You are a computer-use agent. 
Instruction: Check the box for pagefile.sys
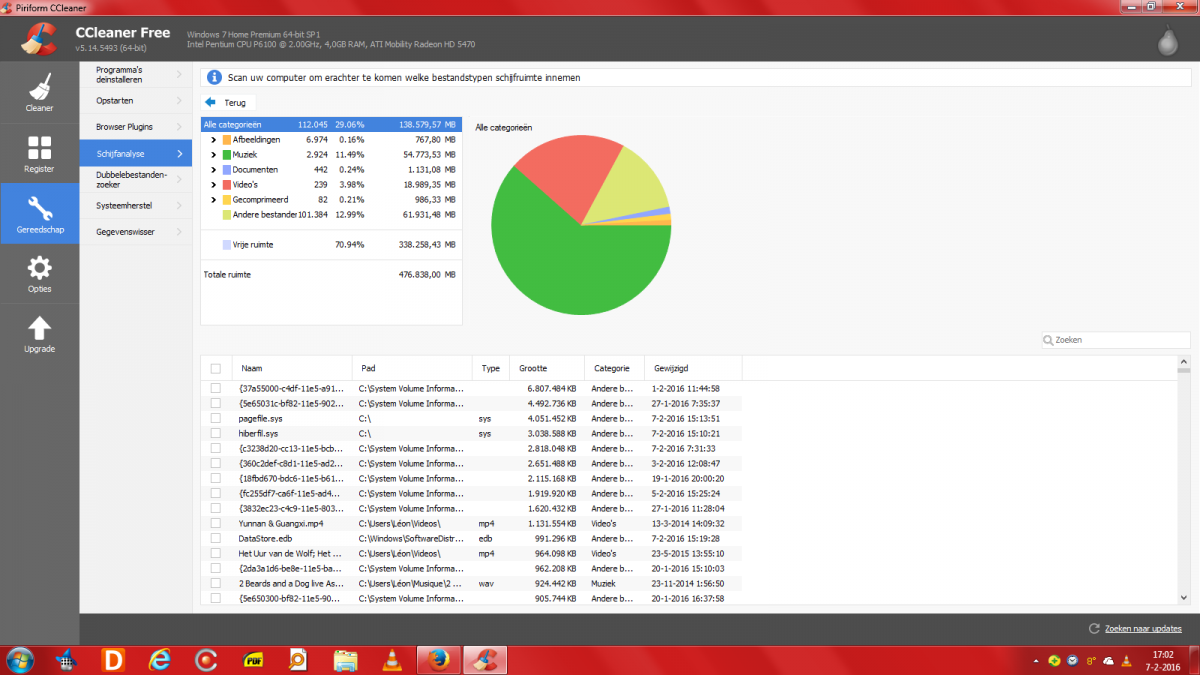(x=215, y=418)
